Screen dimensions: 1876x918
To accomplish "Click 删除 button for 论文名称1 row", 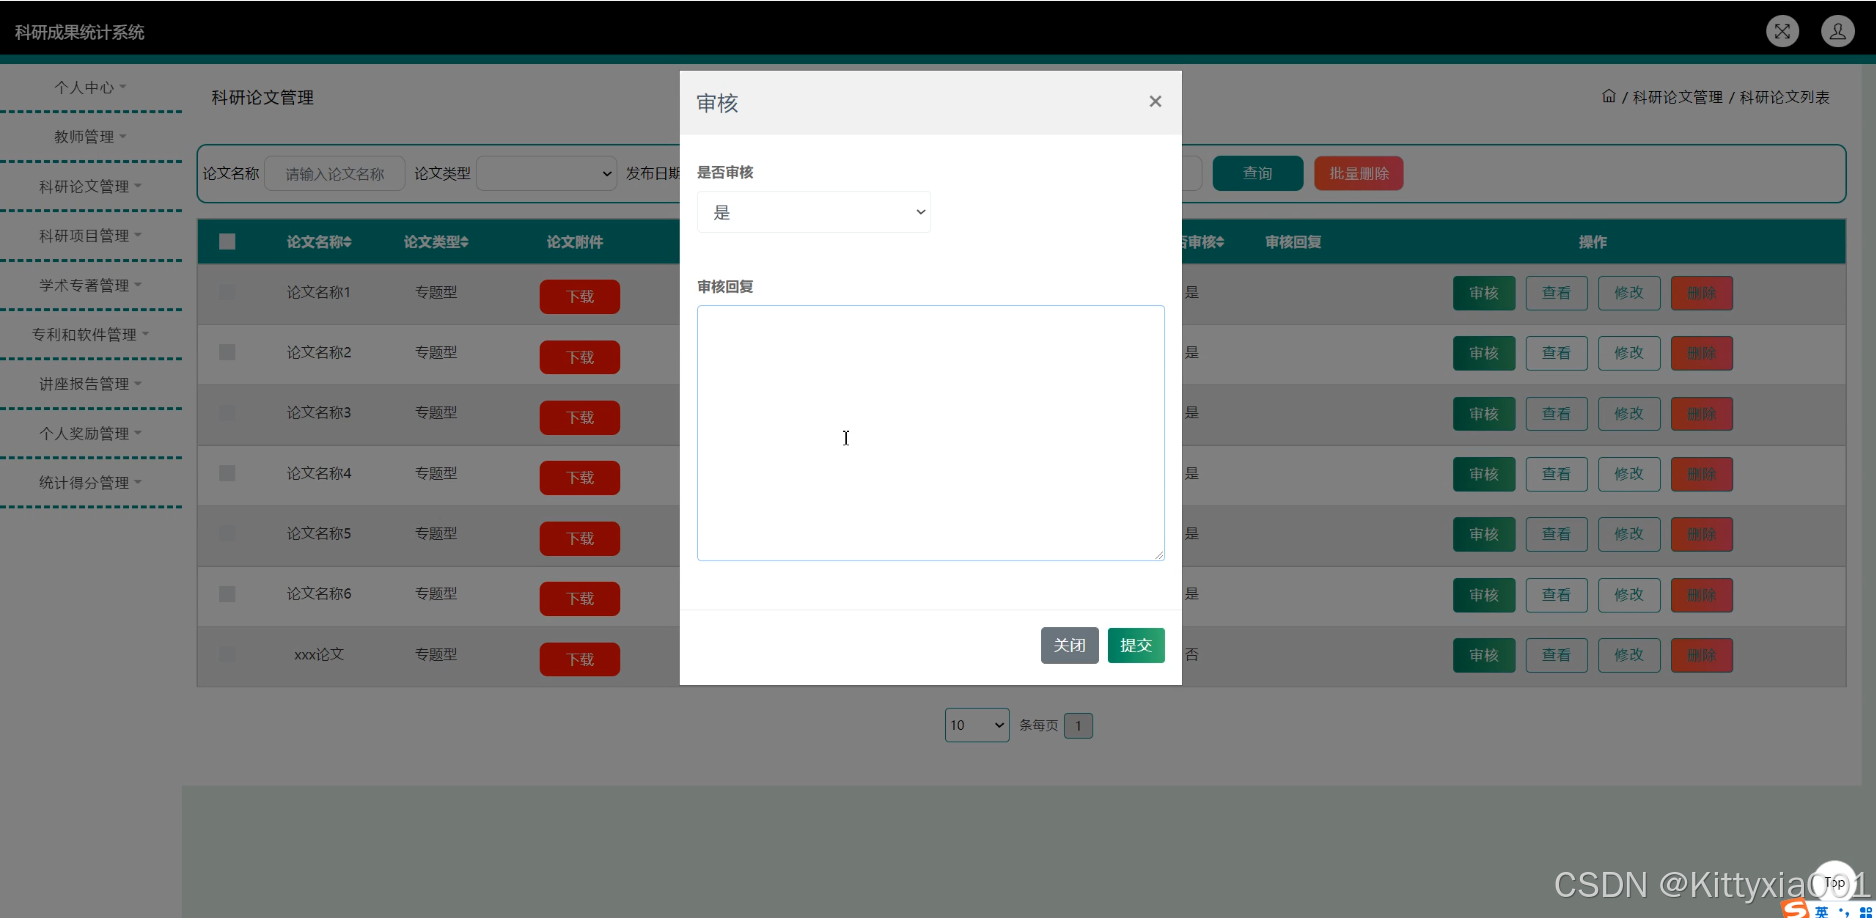I will (1702, 293).
